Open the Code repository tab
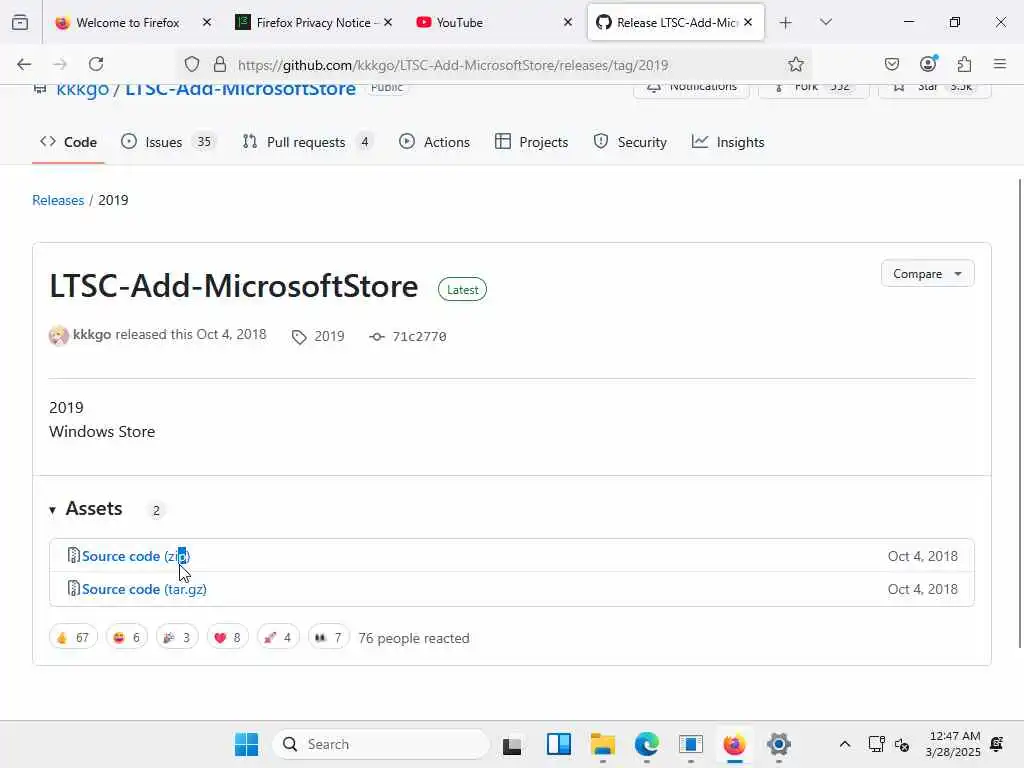The width and height of the screenshot is (1024, 768). tap(69, 142)
